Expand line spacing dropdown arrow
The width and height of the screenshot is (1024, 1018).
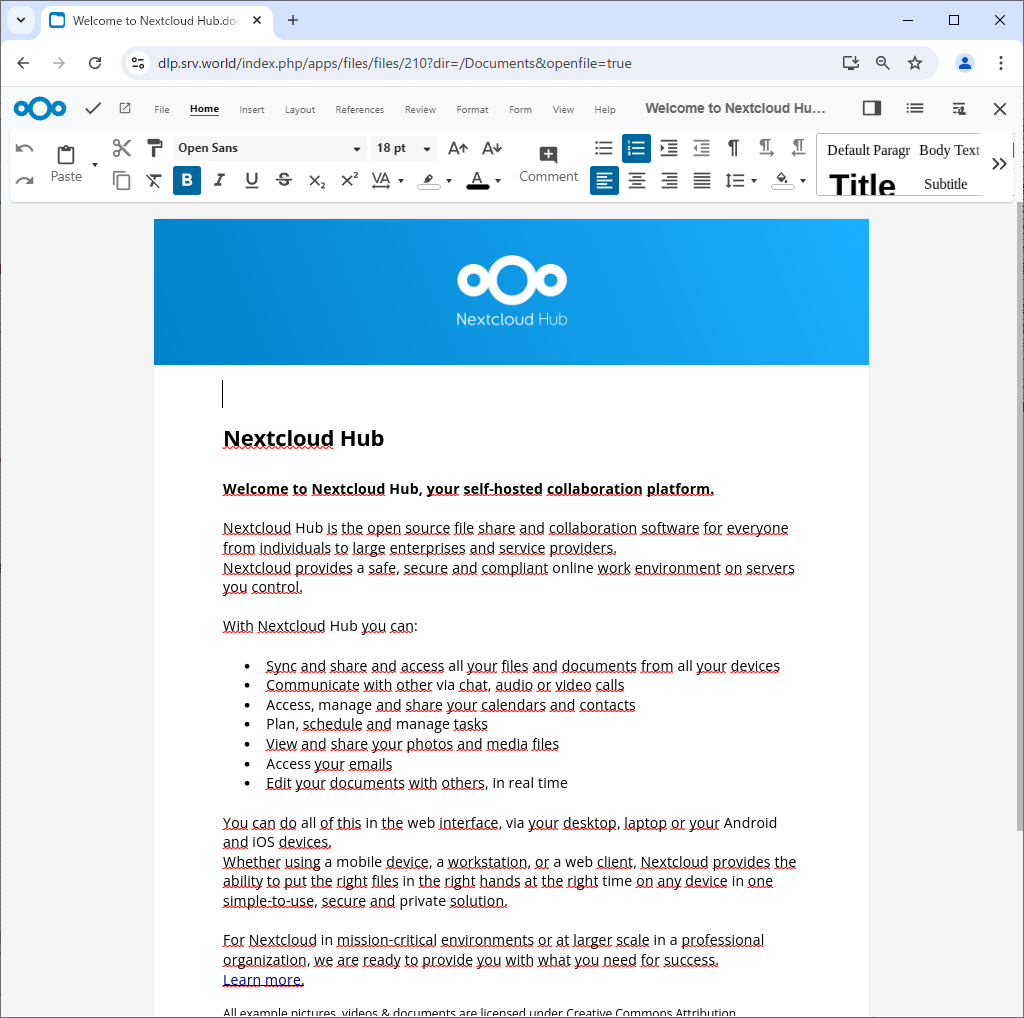pos(754,181)
